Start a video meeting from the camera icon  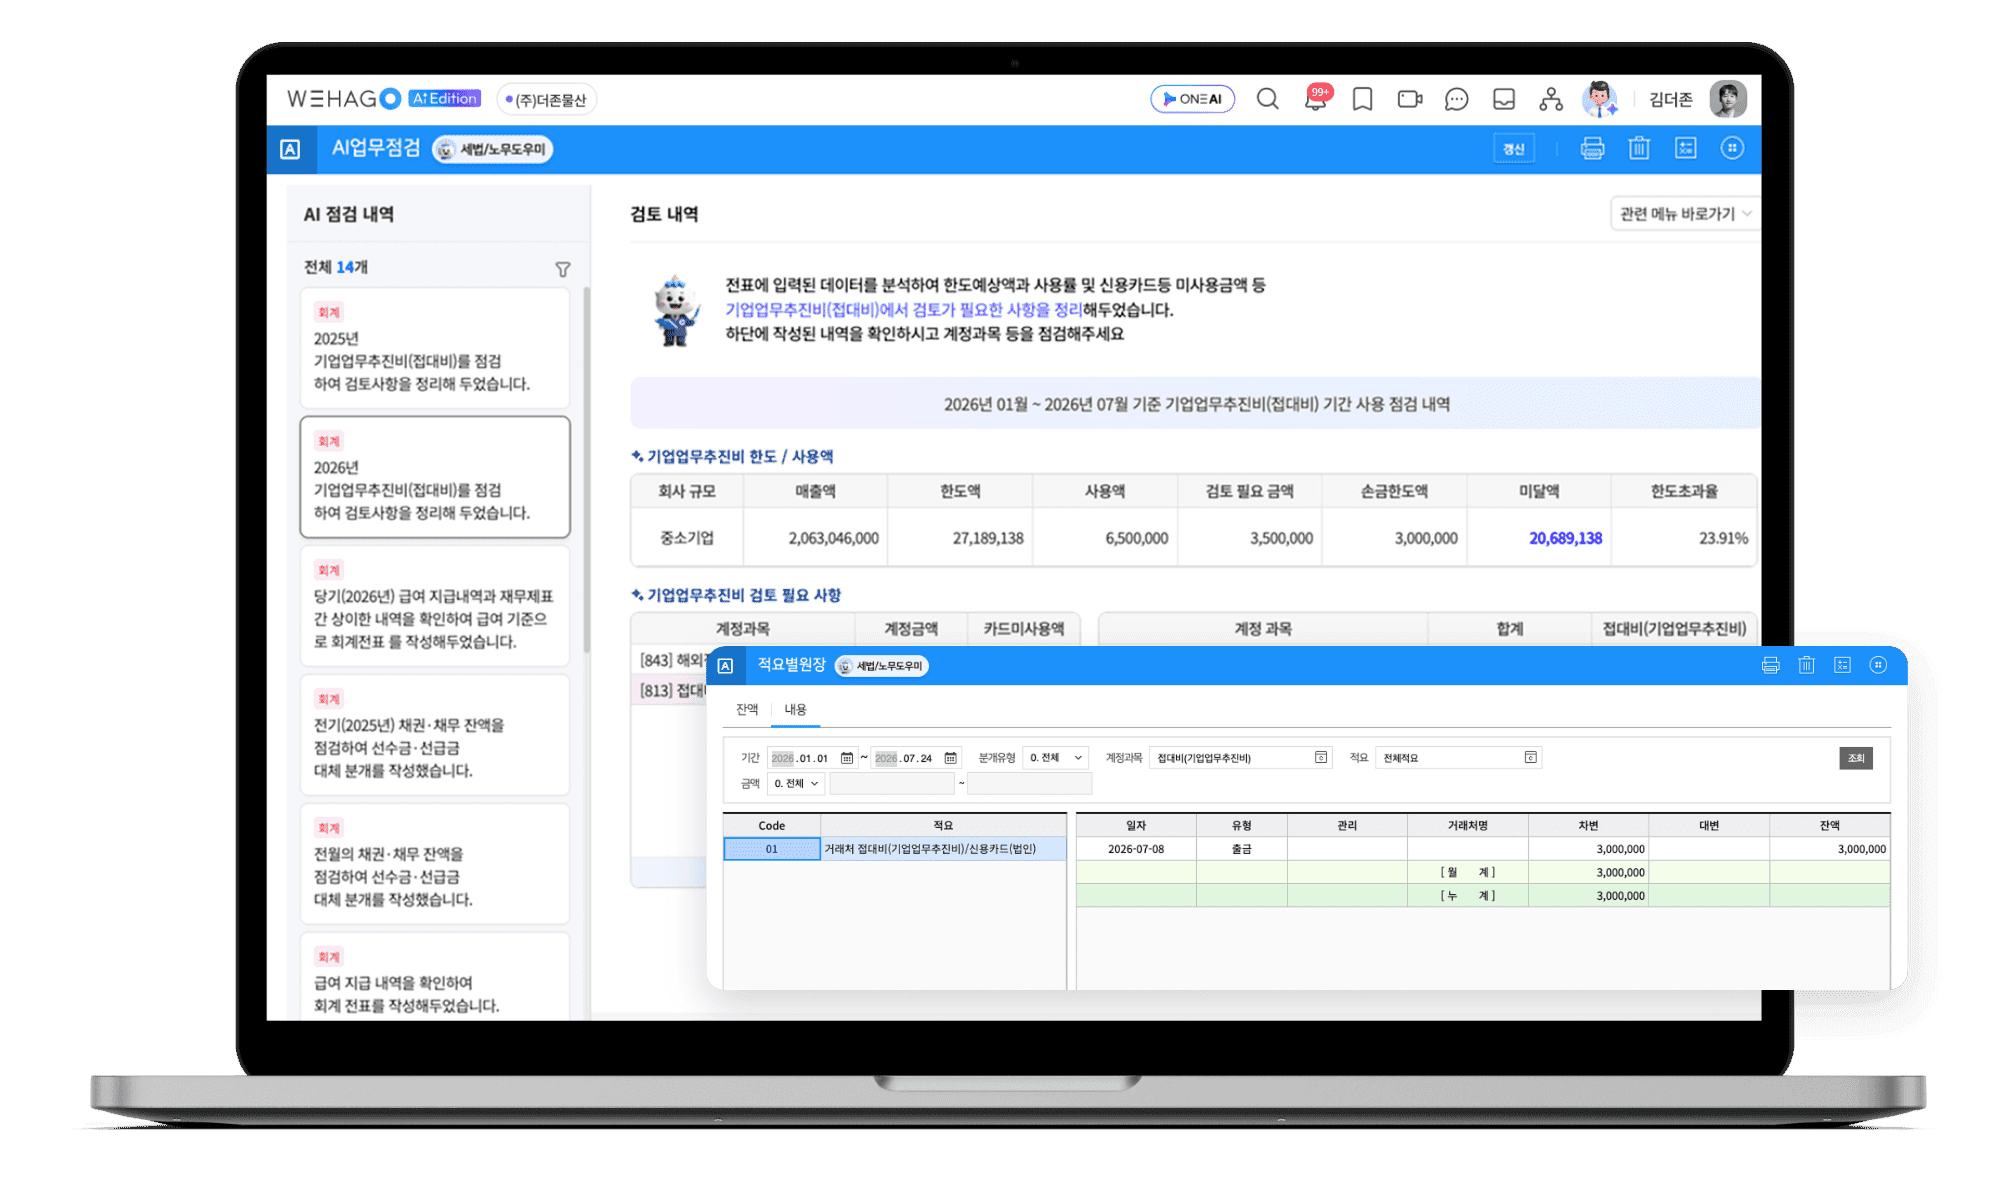point(1410,99)
